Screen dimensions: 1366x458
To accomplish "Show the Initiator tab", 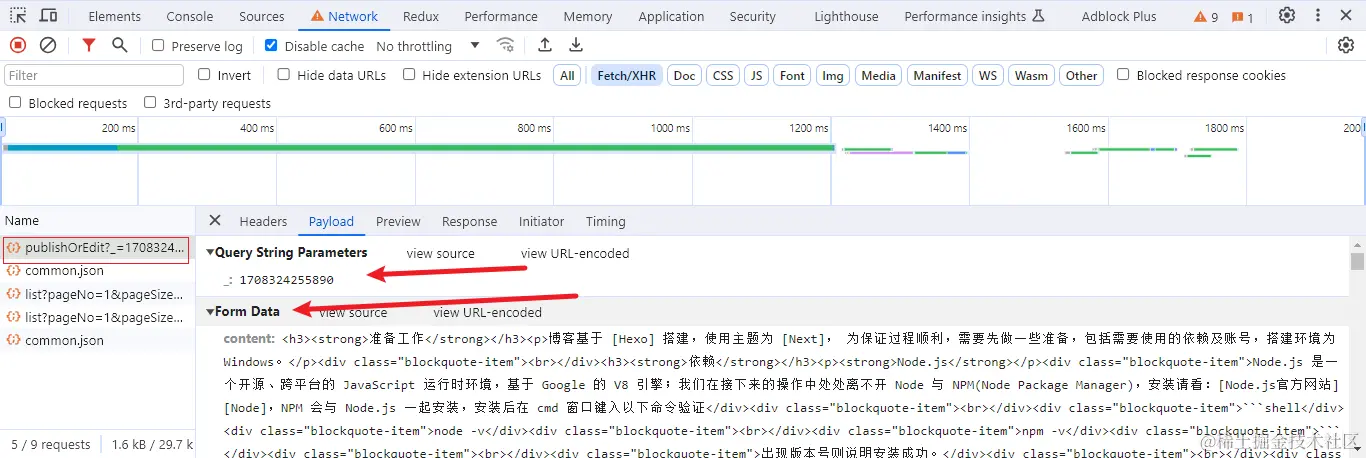I will tap(541, 222).
